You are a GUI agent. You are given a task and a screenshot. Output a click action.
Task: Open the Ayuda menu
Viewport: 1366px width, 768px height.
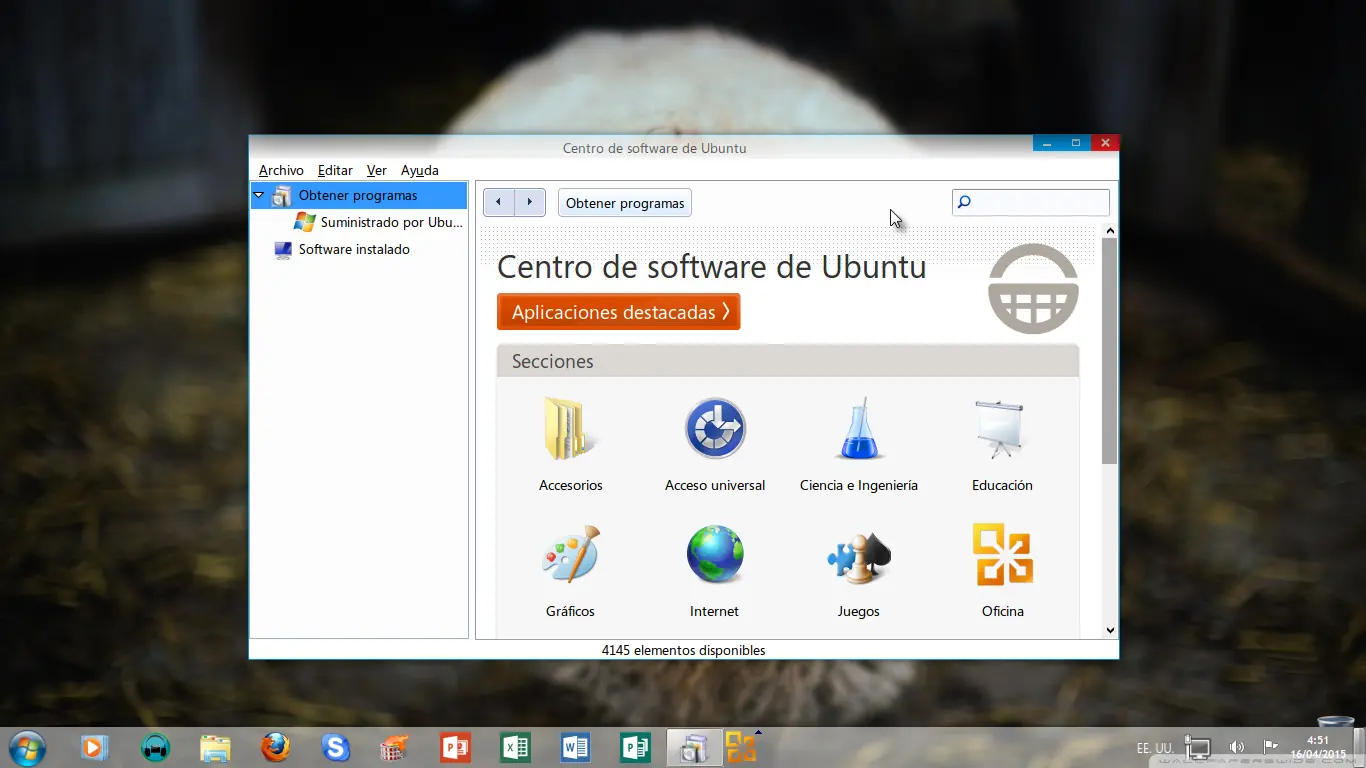tap(420, 170)
